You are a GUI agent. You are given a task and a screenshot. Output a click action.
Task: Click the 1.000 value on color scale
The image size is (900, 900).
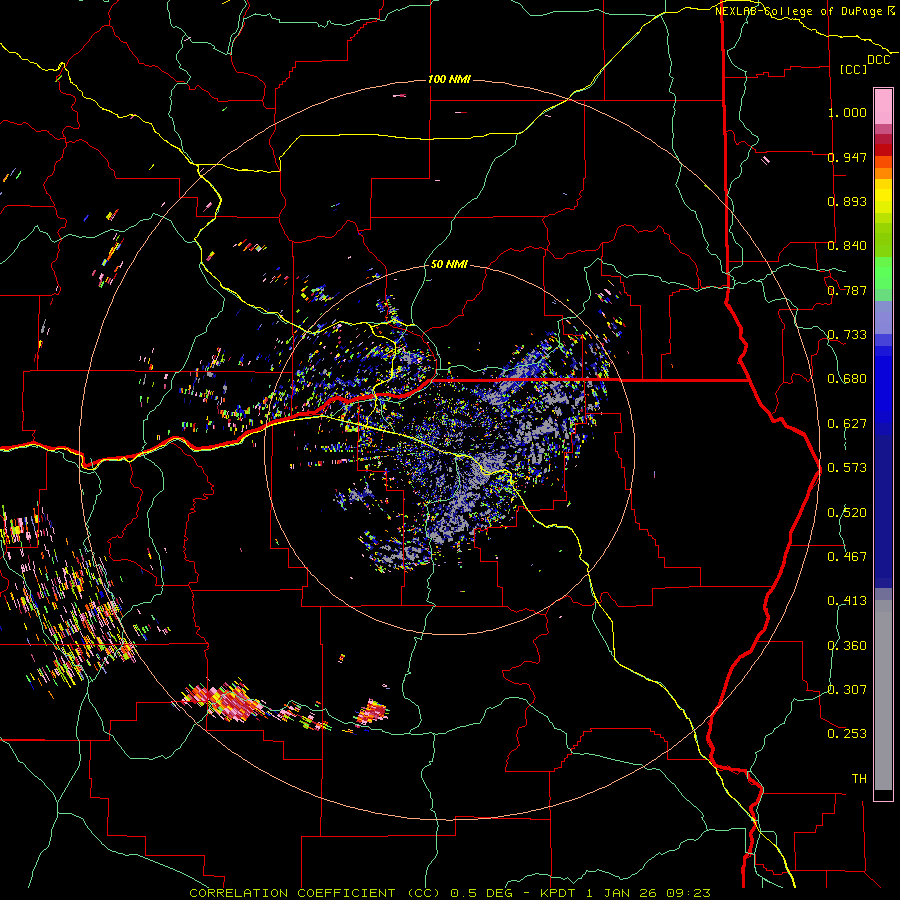847,112
